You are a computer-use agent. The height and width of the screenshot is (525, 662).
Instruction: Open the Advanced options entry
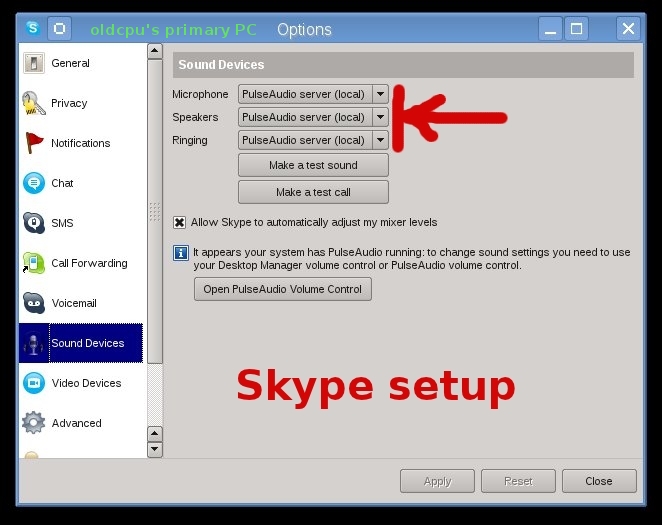point(81,423)
